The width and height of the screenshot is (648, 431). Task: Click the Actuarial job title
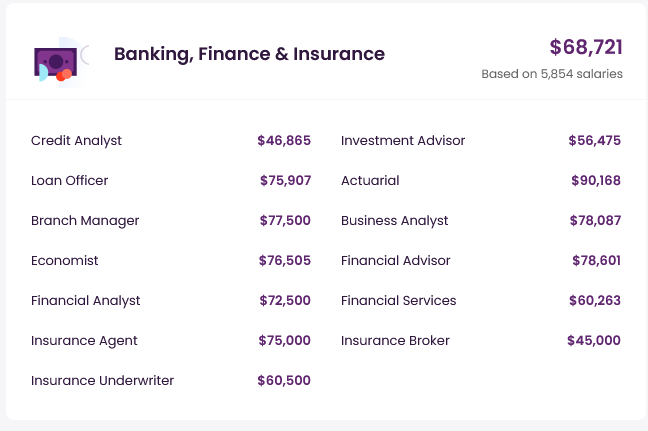(x=370, y=181)
